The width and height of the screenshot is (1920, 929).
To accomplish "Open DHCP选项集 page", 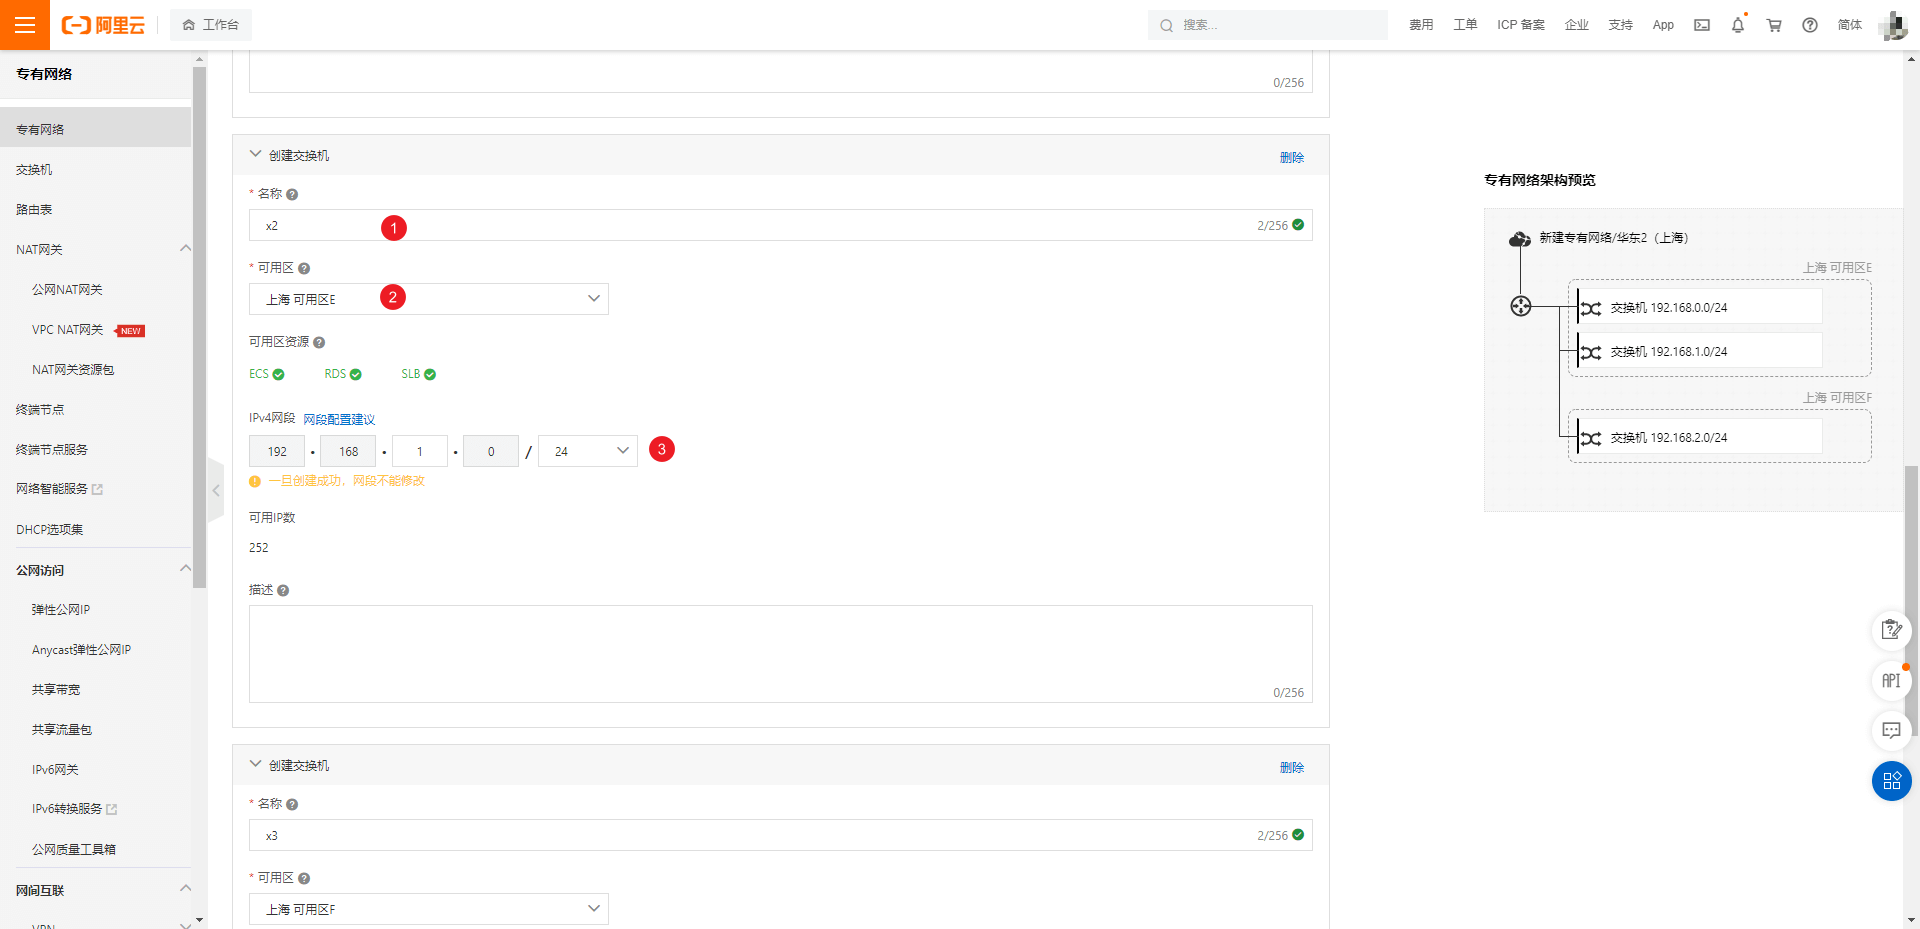I will 50,529.
